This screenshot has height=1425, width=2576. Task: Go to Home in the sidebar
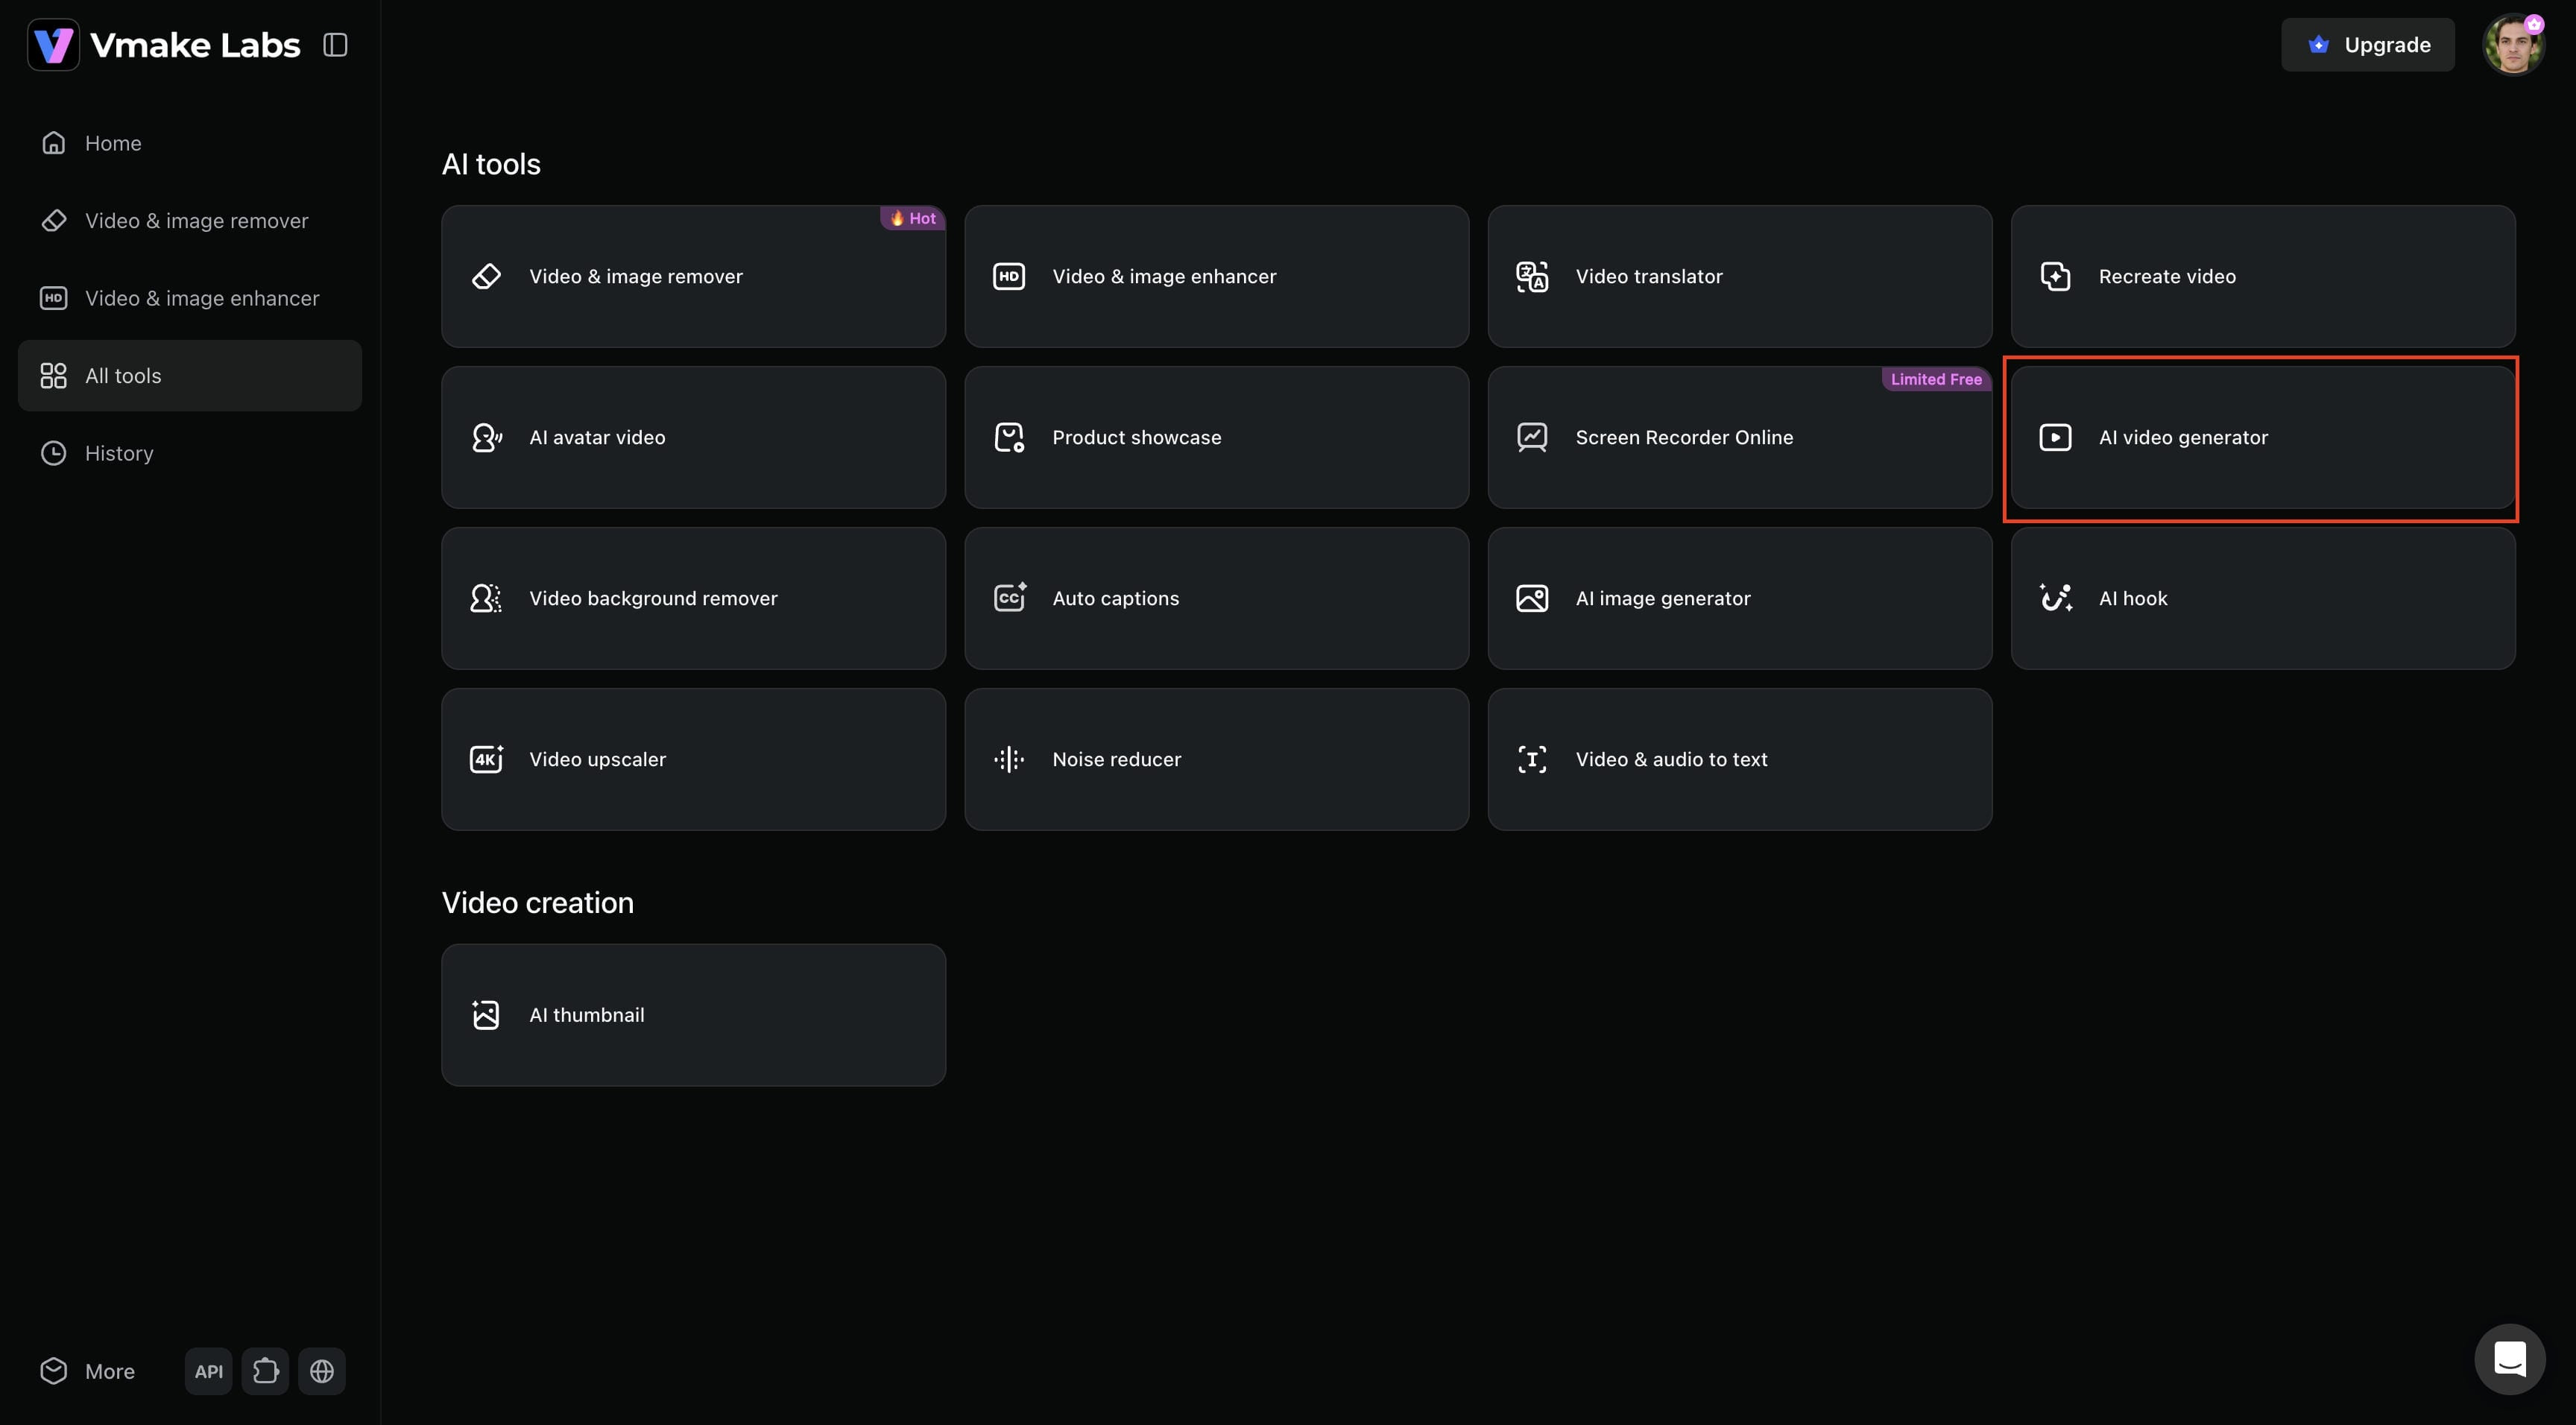click(x=190, y=143)
